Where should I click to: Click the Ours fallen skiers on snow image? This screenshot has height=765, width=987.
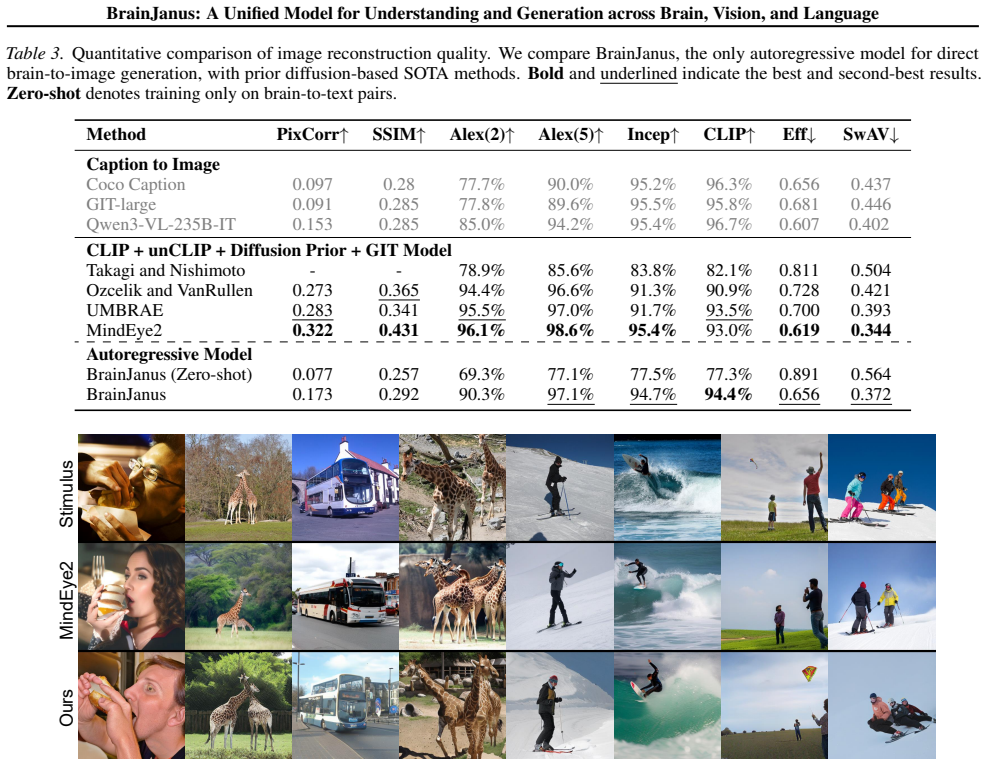pos(882,705)
